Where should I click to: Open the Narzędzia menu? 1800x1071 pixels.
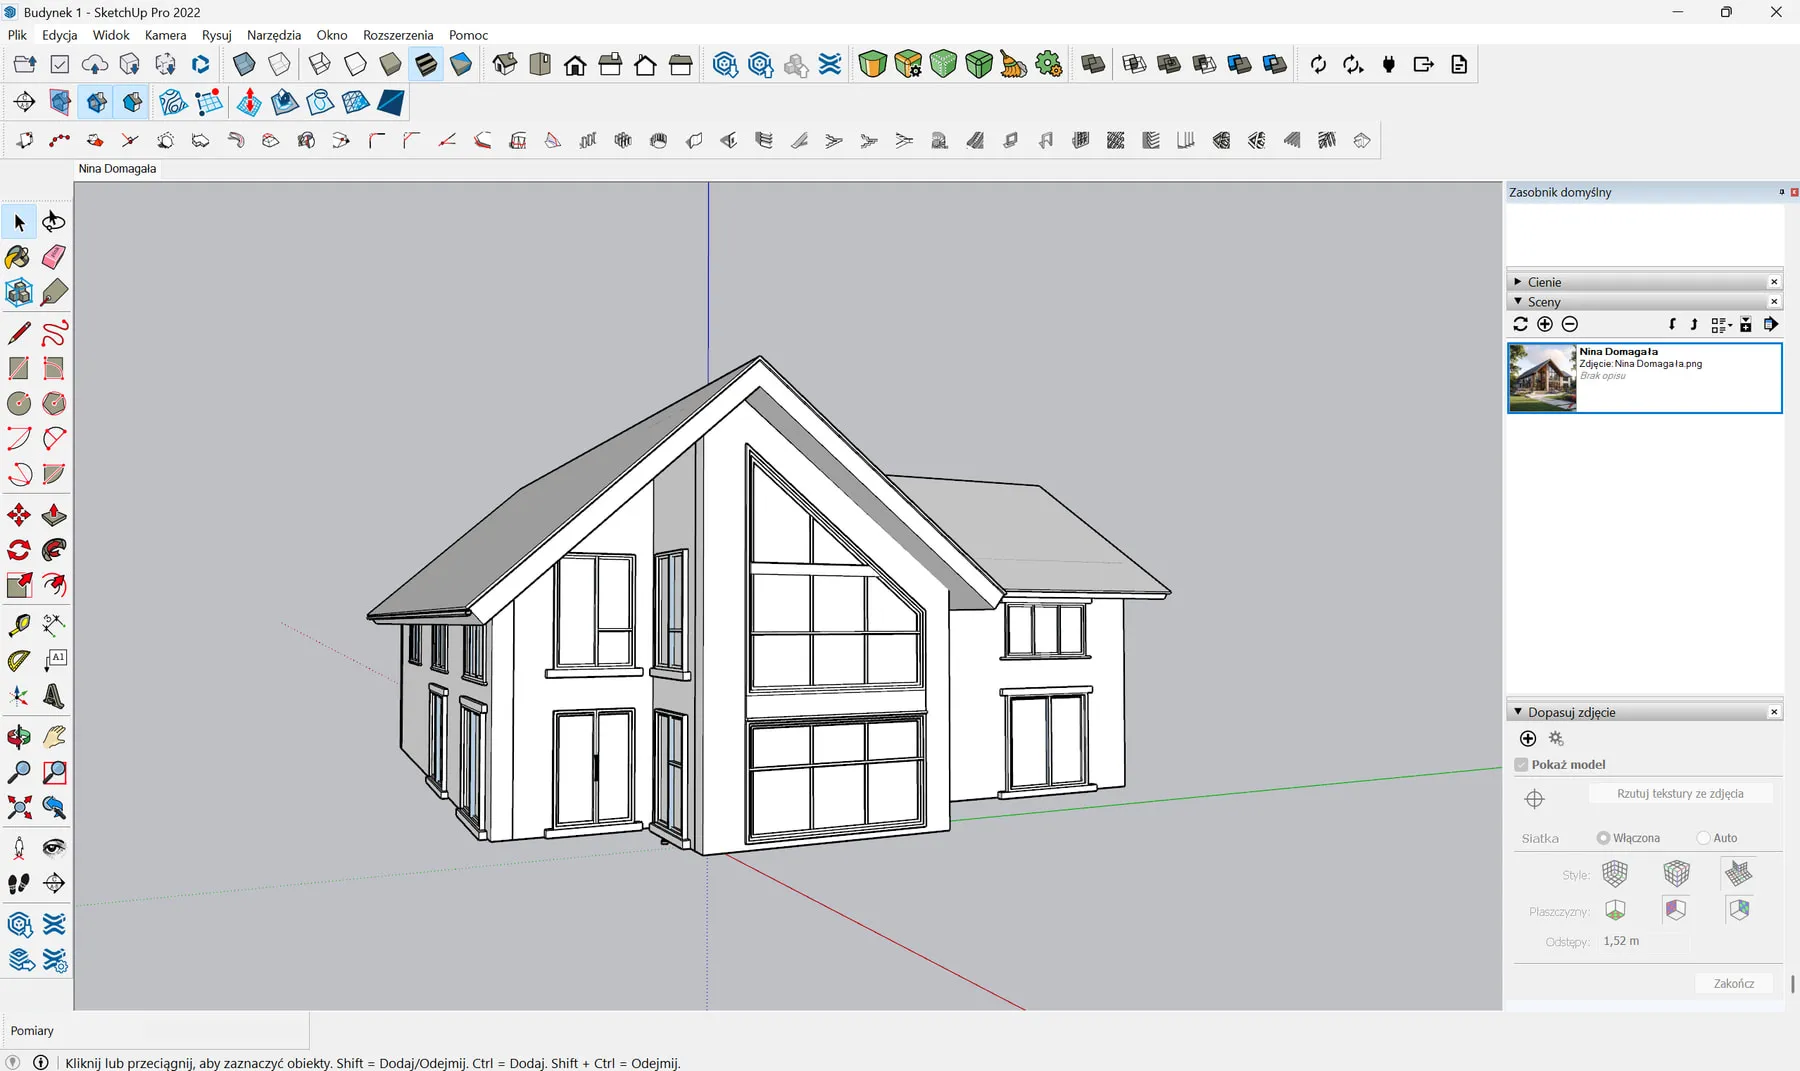tap(274, 35)
